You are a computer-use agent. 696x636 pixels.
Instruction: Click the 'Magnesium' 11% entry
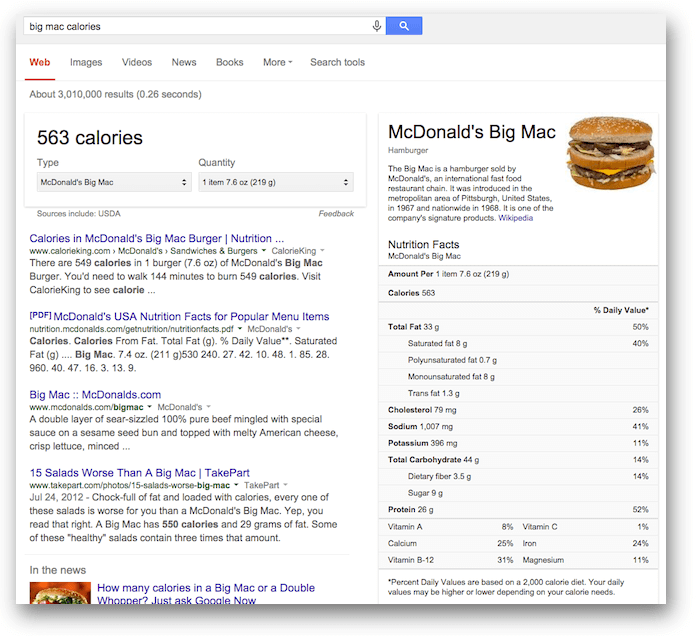point(585,560)
